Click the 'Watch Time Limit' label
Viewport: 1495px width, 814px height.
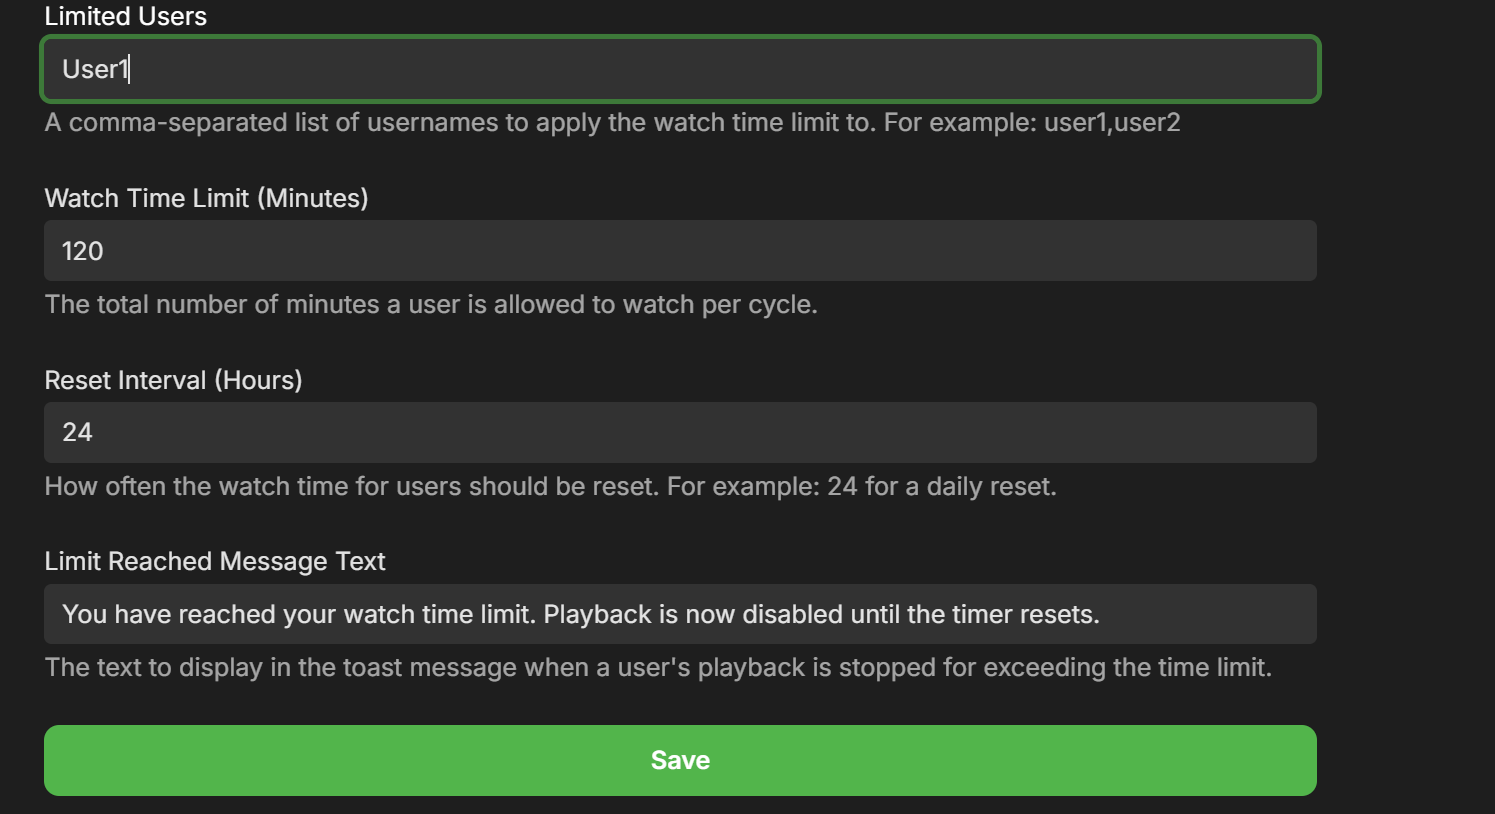(x=147, y=198)
